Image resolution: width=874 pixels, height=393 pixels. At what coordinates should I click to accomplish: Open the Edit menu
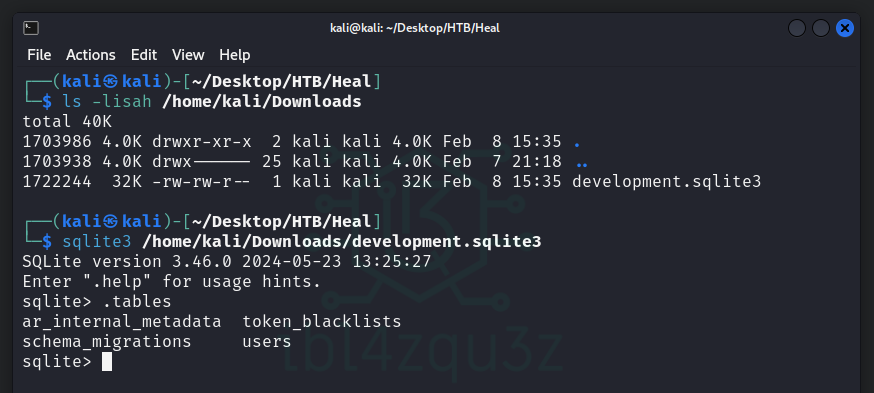144,55
